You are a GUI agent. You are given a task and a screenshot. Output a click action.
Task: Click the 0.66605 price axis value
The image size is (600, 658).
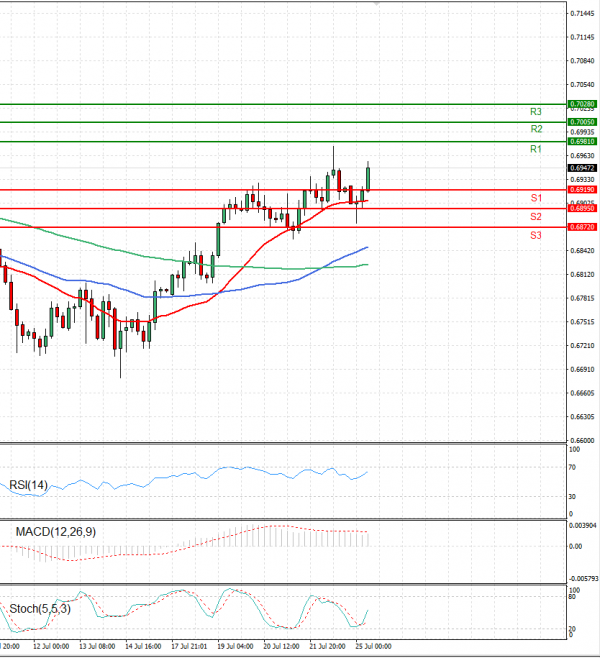(x=582, y=393)
